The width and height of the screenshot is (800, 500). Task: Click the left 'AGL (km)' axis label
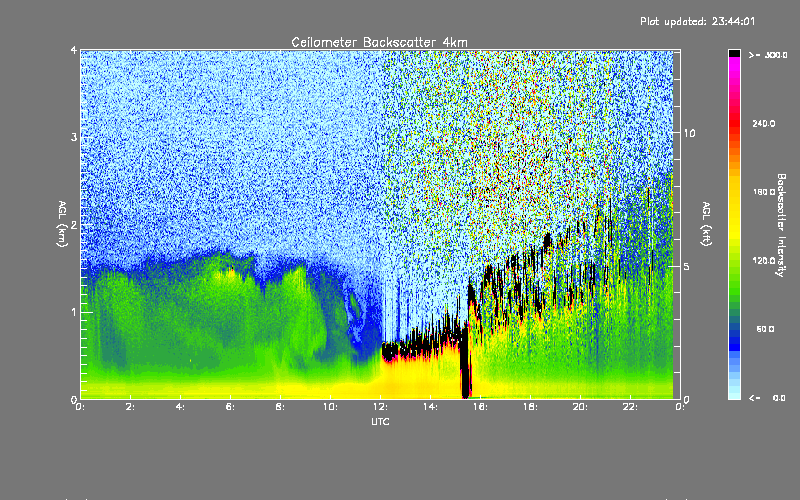tap(62, 224)
